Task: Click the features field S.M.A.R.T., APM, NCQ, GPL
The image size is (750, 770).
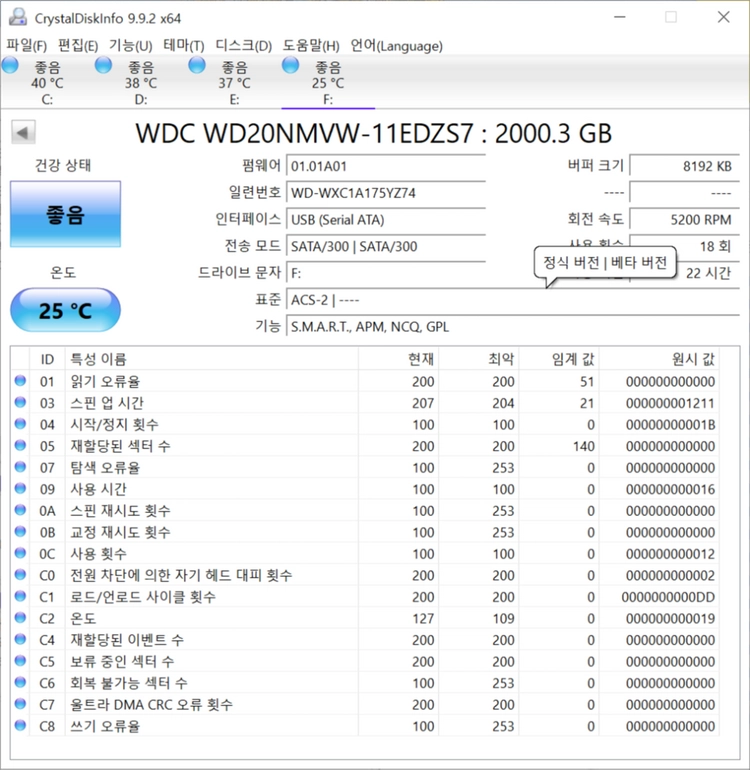Action: (513, 327)
